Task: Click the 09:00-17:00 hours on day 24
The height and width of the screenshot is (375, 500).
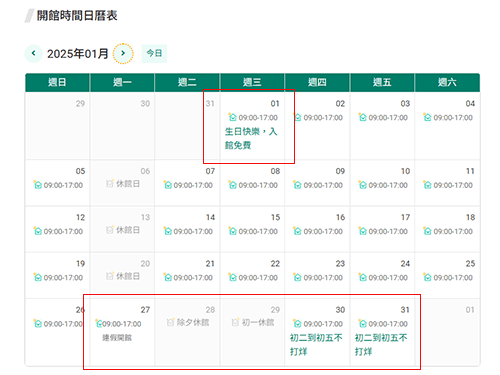Action: (388, 278)
